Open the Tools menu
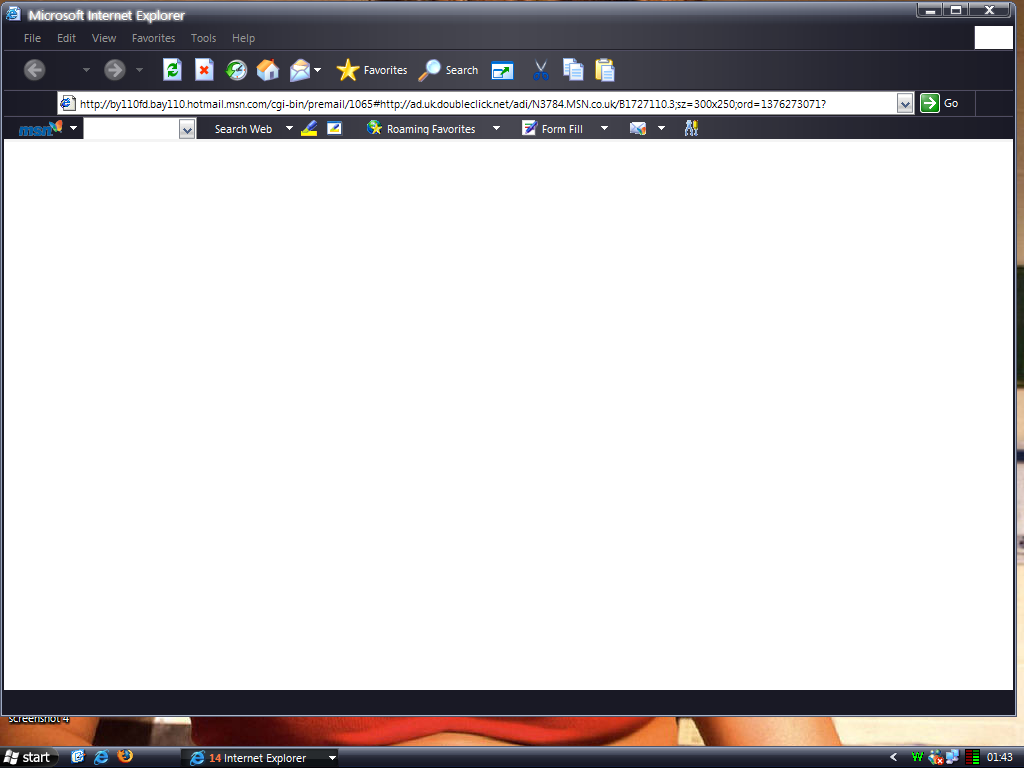 (x=203, y=38)
